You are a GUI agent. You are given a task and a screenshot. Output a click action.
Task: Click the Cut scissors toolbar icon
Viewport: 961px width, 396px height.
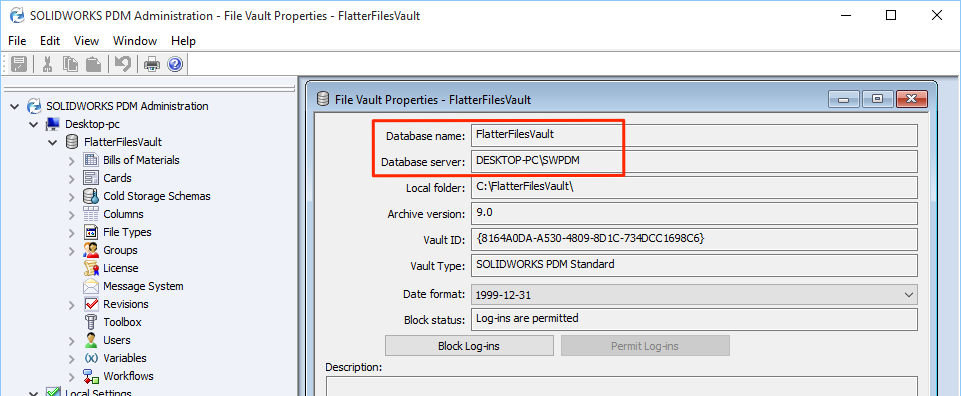coord(47,64)
